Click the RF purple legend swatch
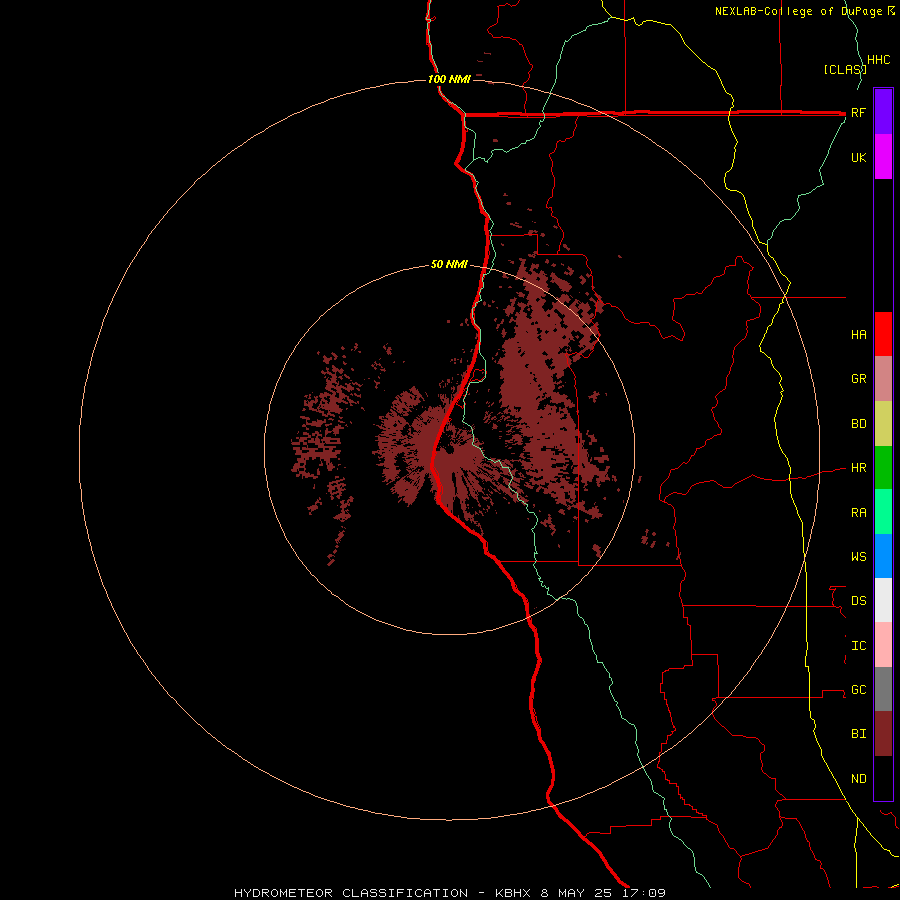900x900 pixels. coord(883,112)
